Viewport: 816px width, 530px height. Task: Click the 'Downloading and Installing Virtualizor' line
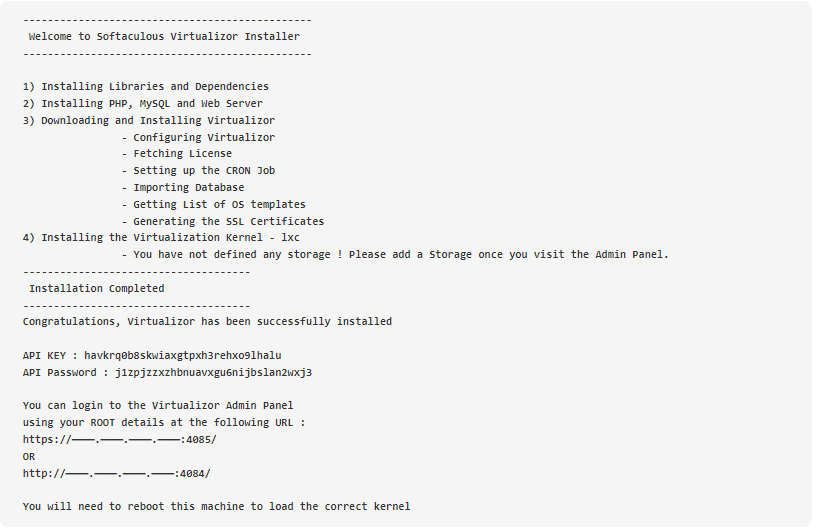click(x=149, y=120)
